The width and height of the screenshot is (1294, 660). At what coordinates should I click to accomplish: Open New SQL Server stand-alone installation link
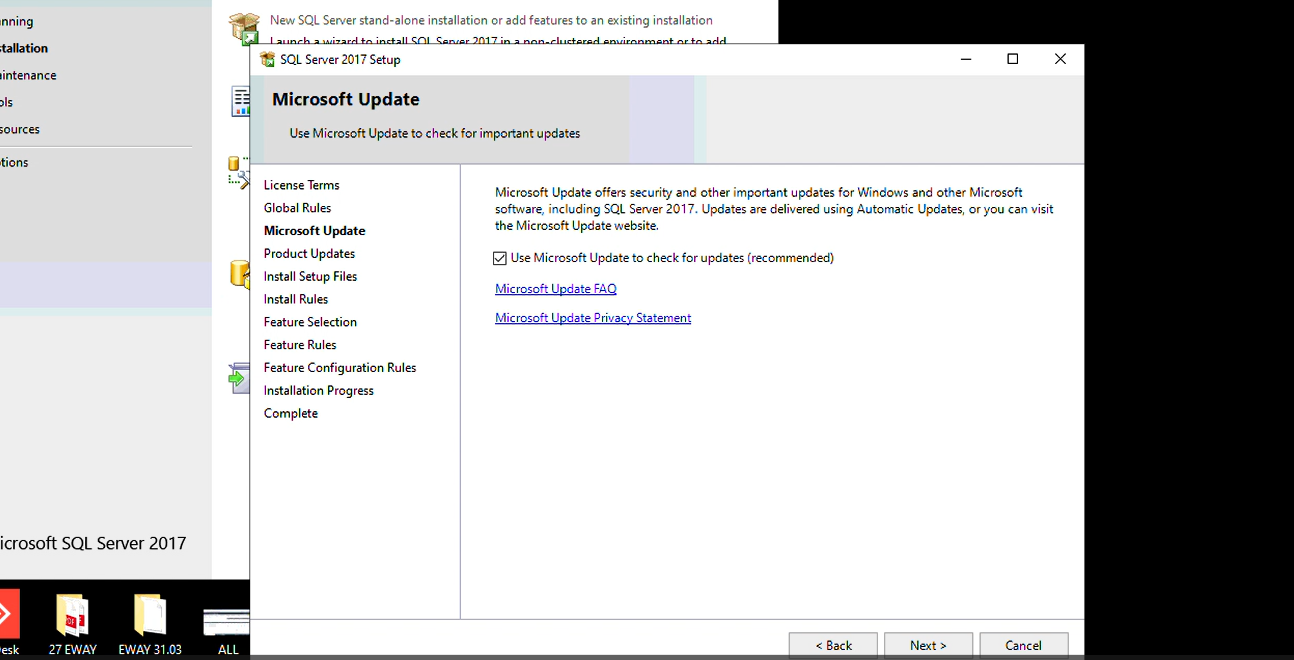[491, 20]
